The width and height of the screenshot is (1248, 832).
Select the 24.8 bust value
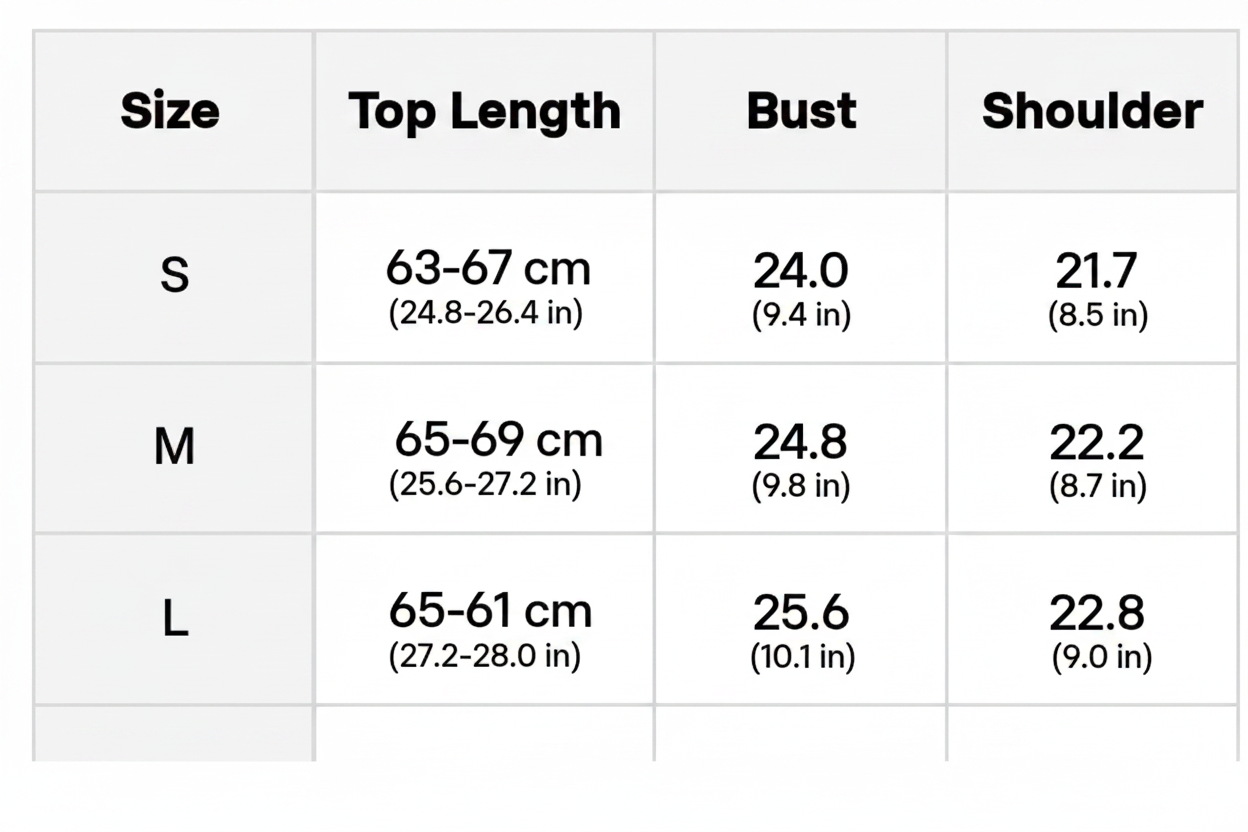(801, 441)
